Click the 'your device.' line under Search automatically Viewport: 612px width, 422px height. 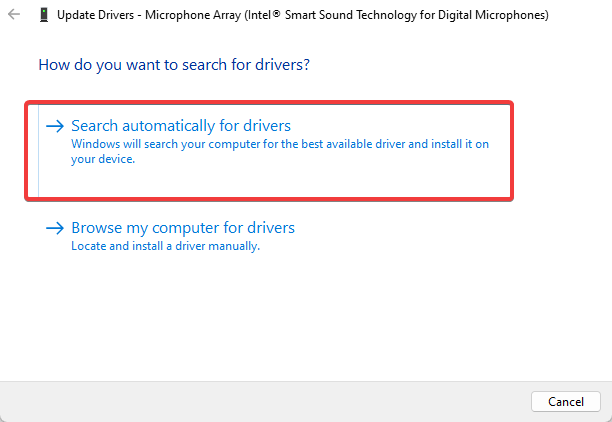coord(103,159)
